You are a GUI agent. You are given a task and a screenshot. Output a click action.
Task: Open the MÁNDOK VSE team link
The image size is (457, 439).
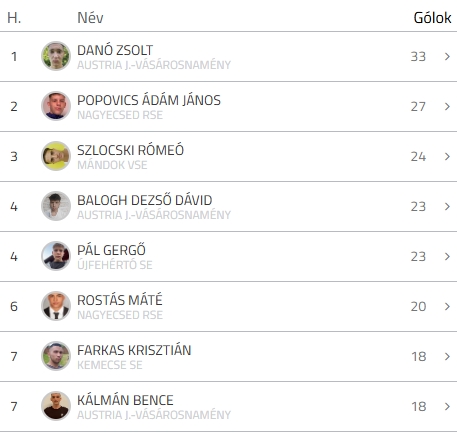tap(112, 165)
